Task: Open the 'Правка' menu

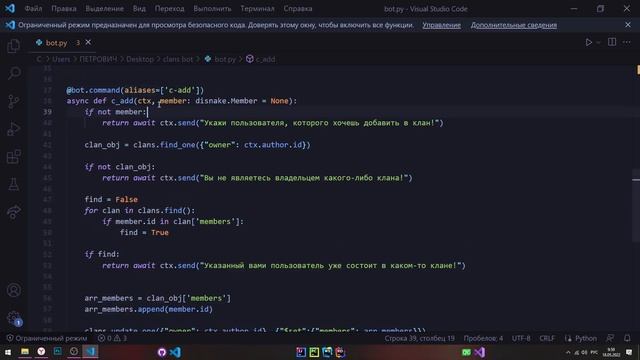Action: 64,9
